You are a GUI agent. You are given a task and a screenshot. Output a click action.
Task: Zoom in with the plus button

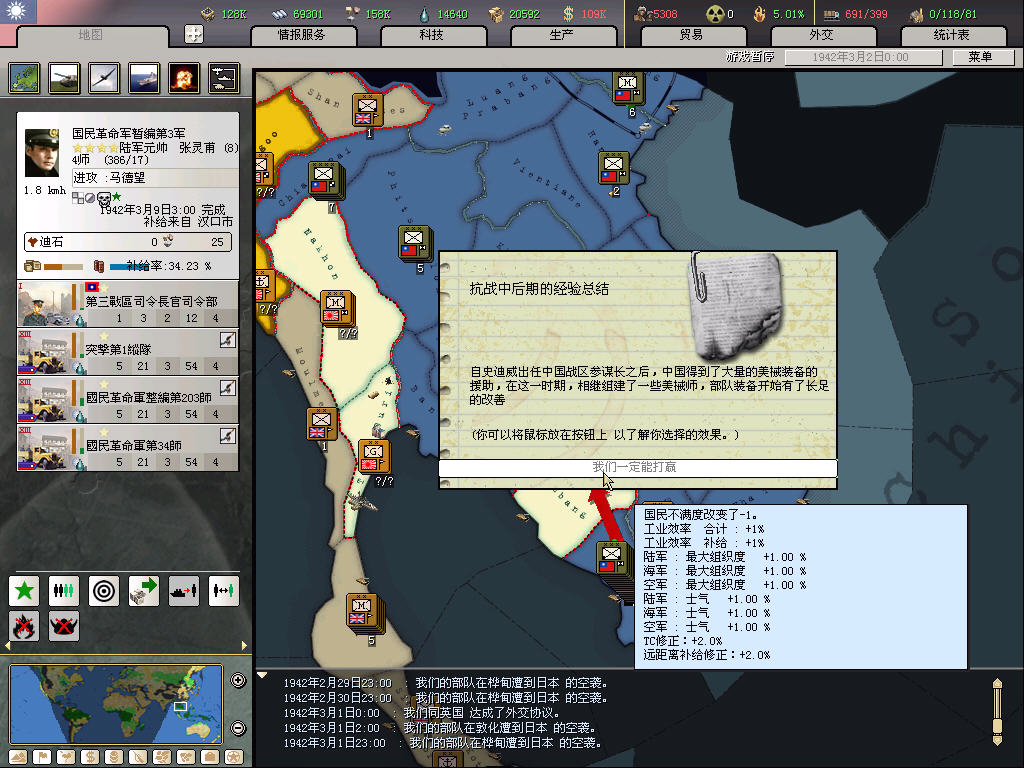(x=238, y=680)
